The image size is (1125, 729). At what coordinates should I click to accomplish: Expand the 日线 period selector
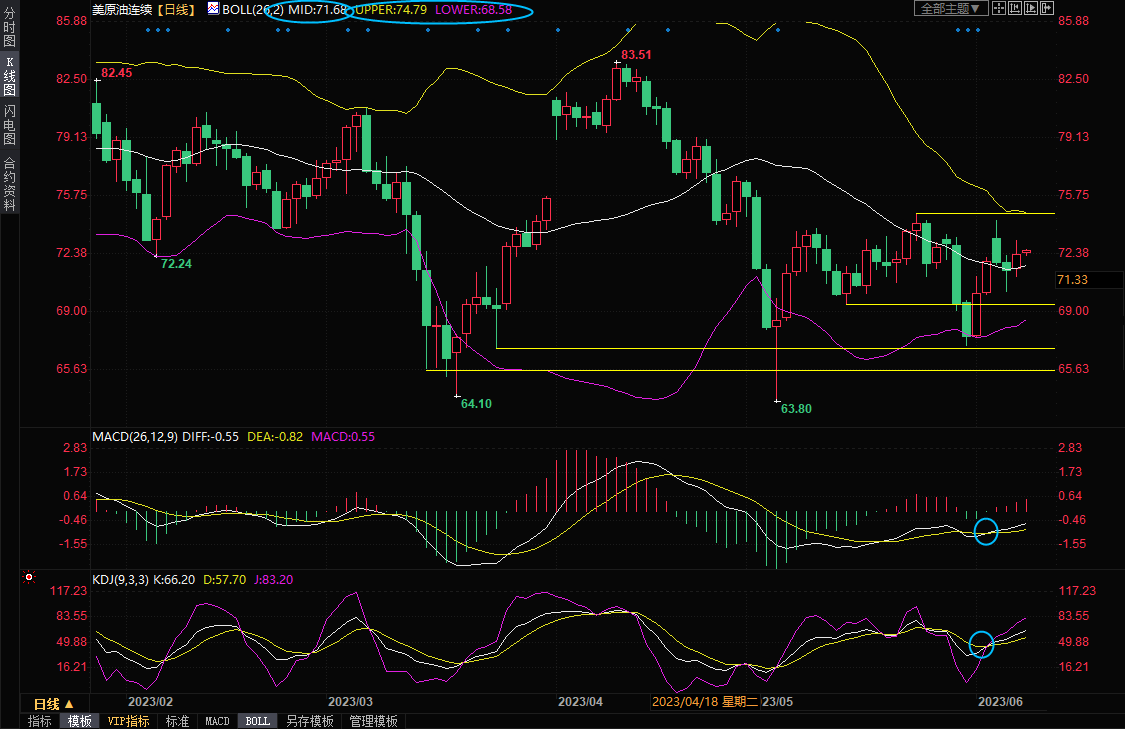coord(55,703)
